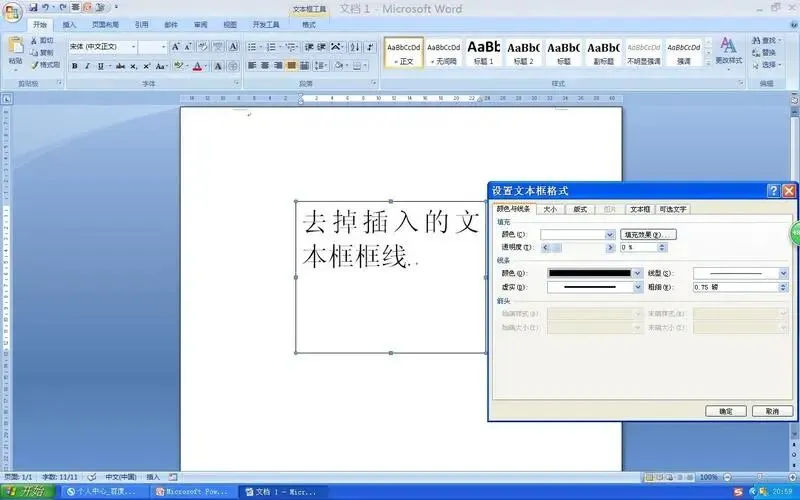The image size is (800, 500).
Task: Apply red font color button
Action: (197, 66)
